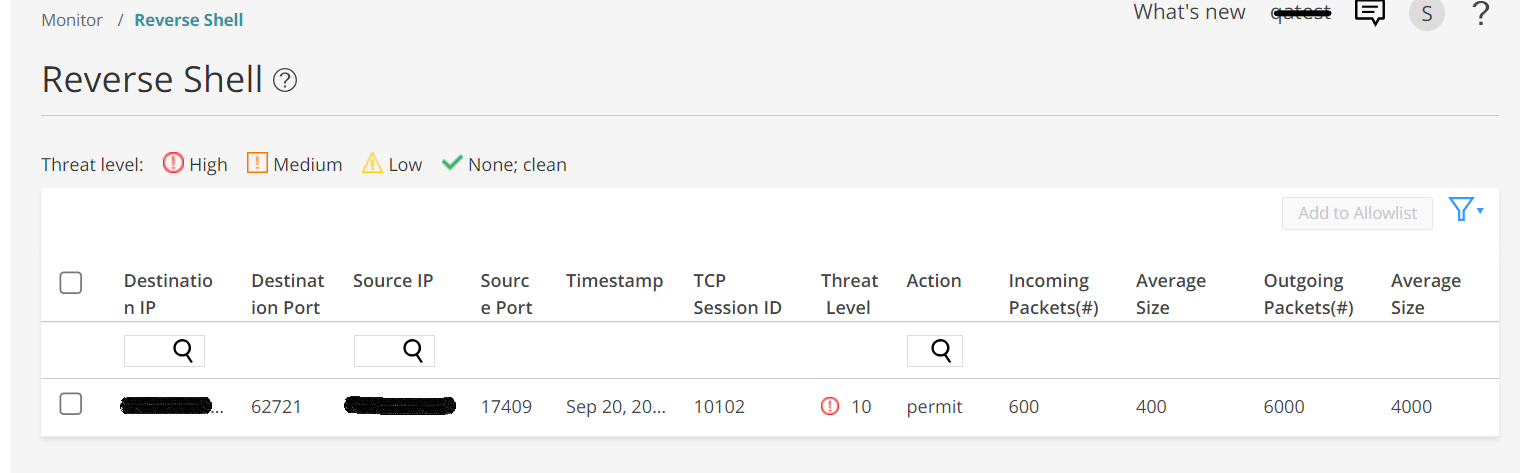Viewport: 1520px width, 473px height.
Task: Sort by the Threat Level column header
Action: click(849, 294)
